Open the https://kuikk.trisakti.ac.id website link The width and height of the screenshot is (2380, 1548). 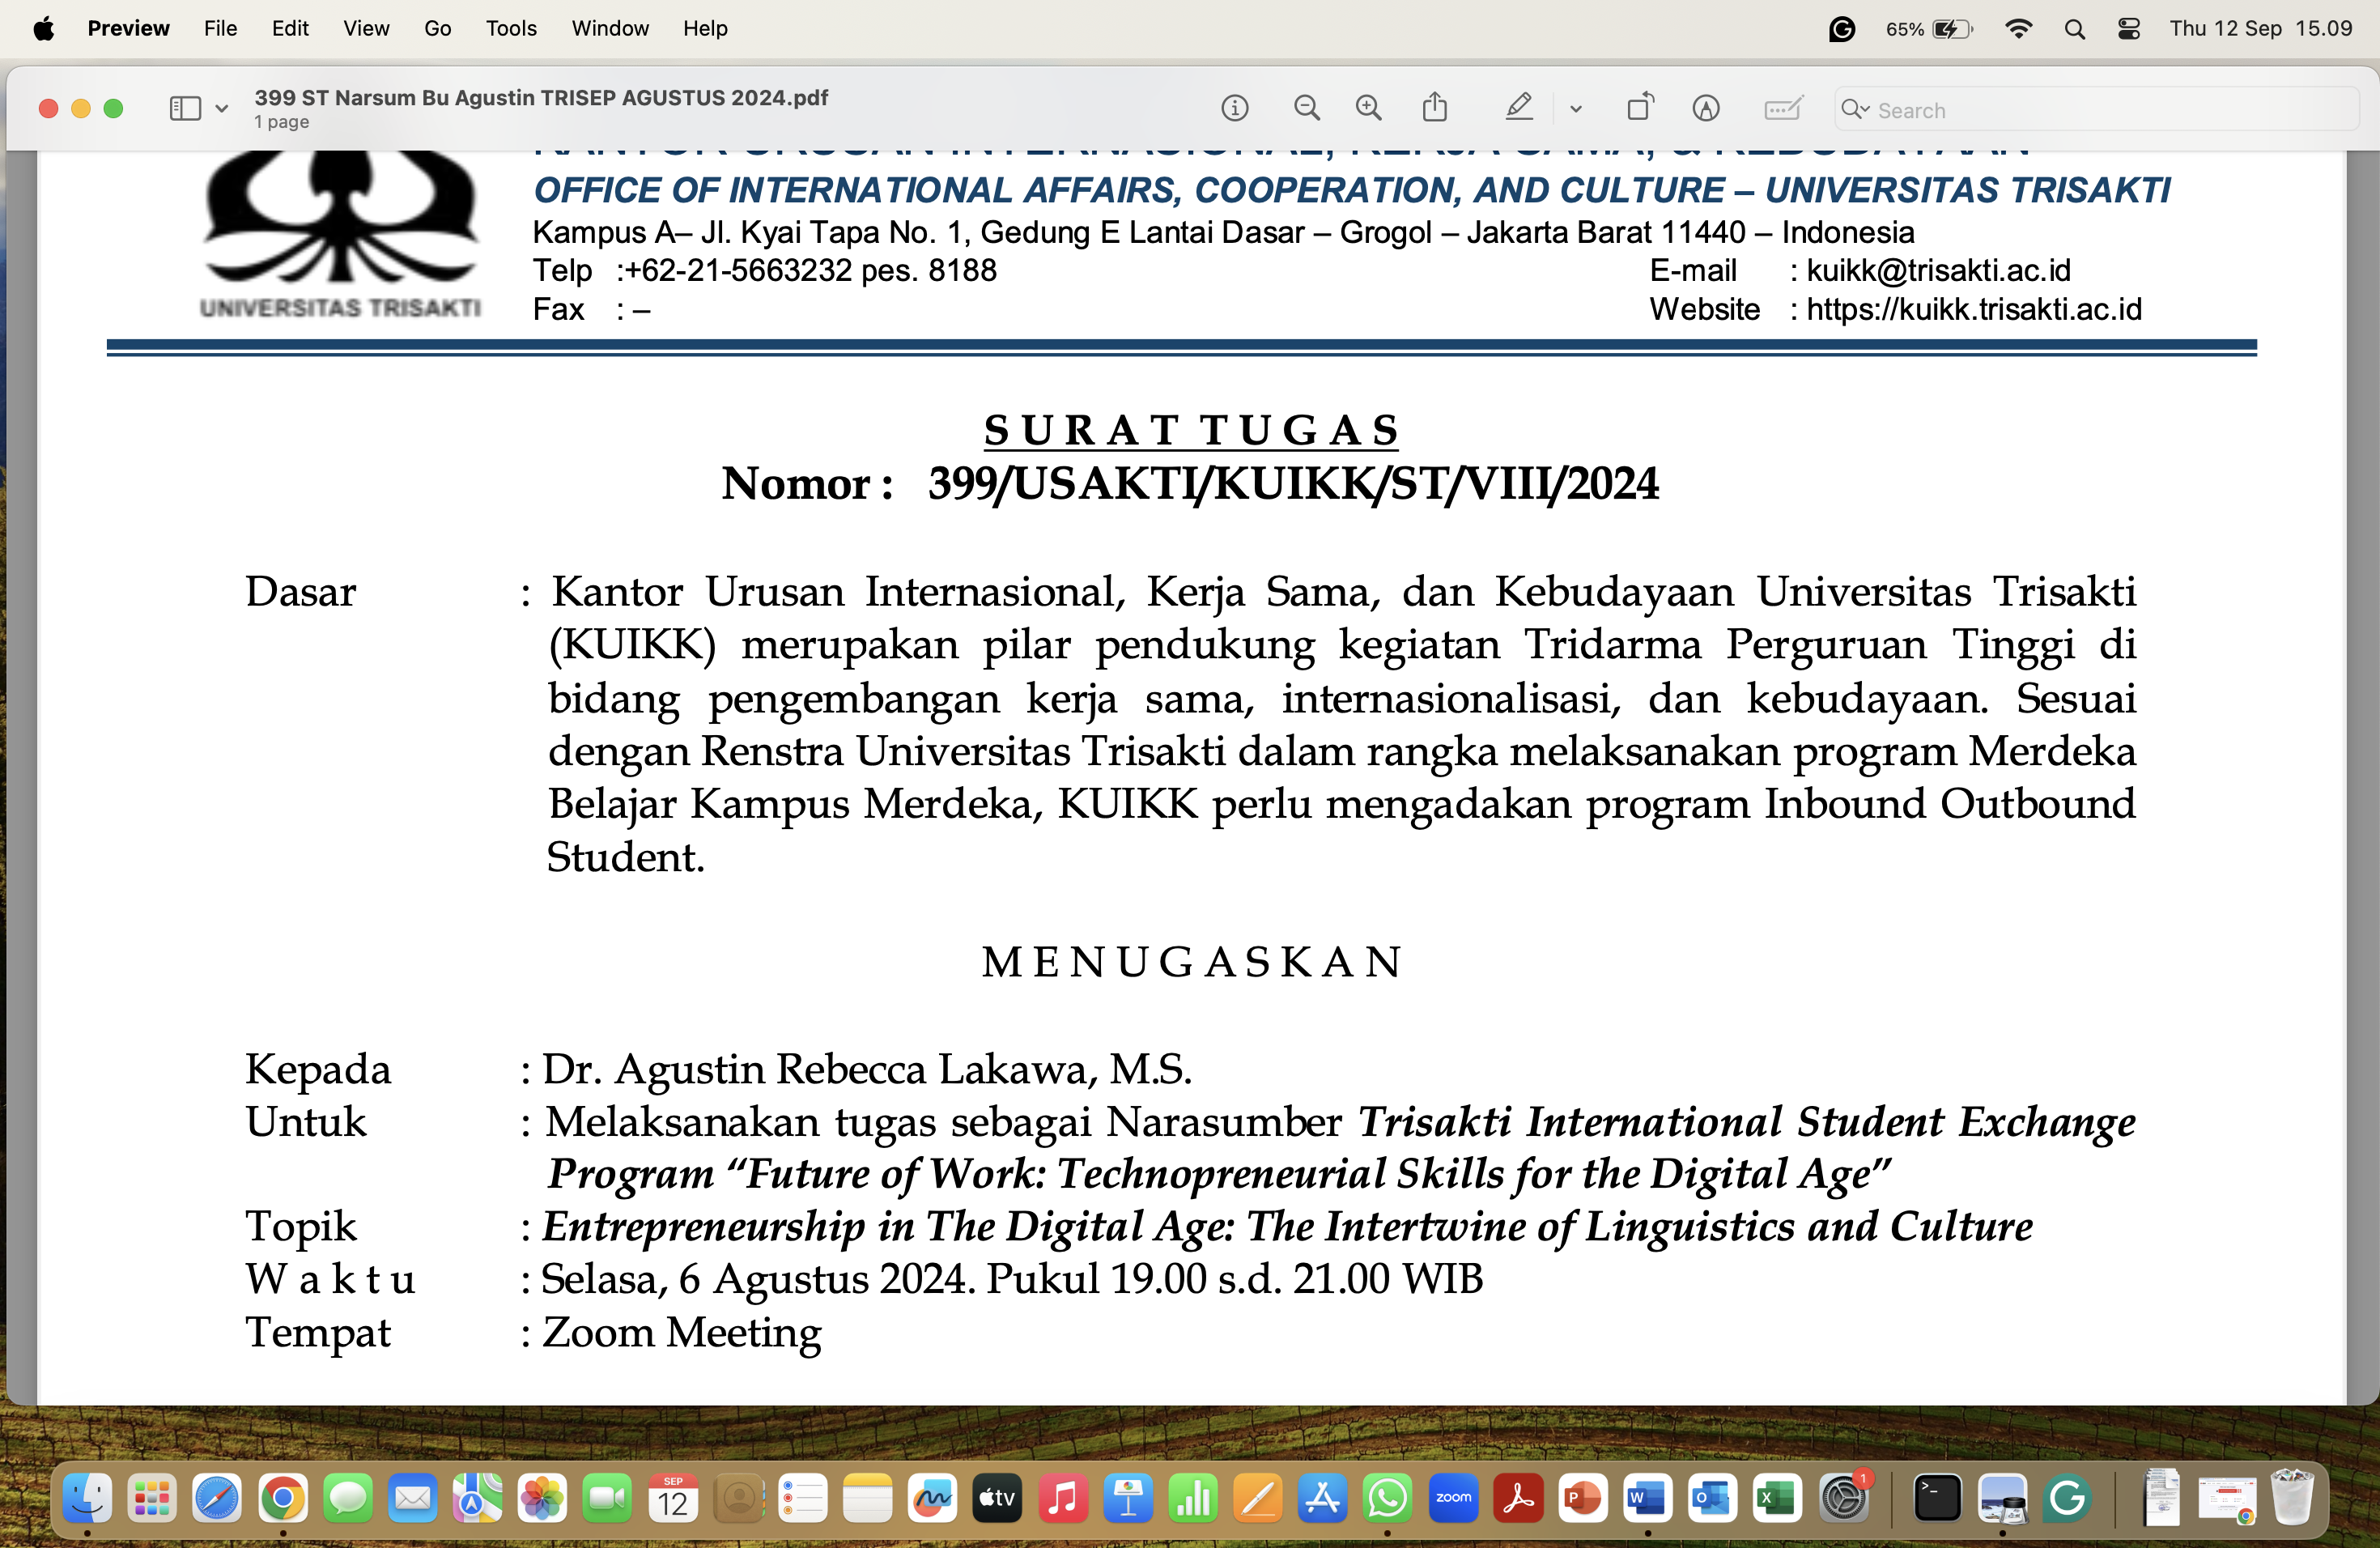point(1974,310)
